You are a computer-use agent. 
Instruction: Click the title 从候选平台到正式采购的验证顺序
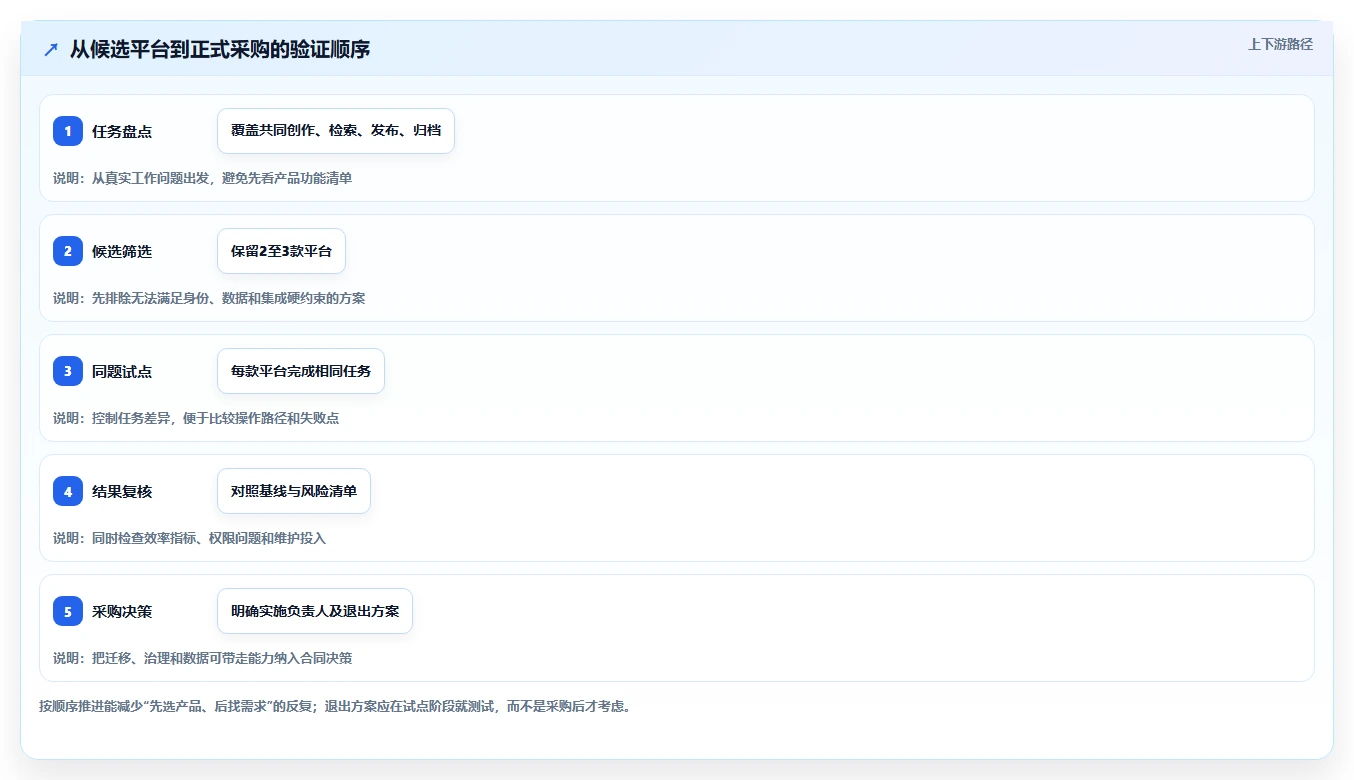click(220, 49)
